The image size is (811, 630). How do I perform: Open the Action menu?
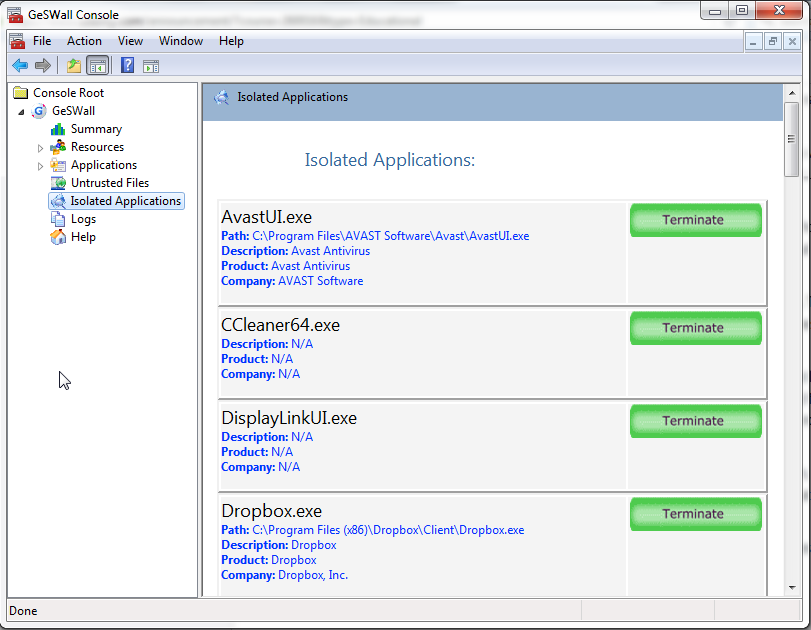click(84, 41)
